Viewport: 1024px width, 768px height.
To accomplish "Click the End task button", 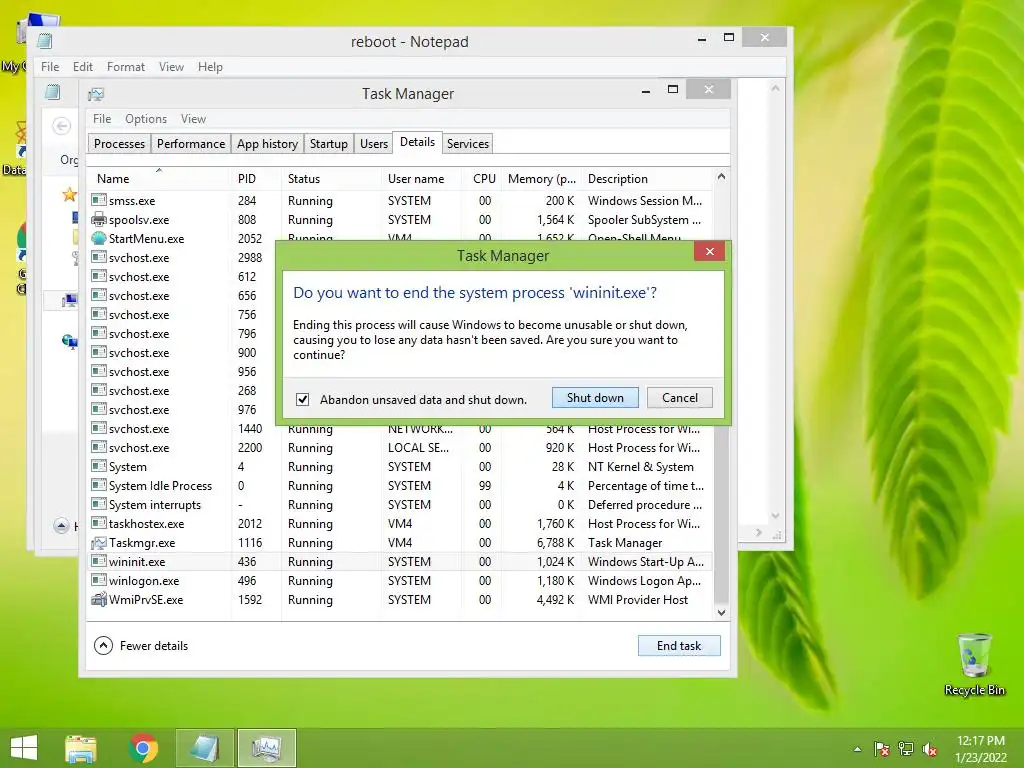I will point(679,645).
